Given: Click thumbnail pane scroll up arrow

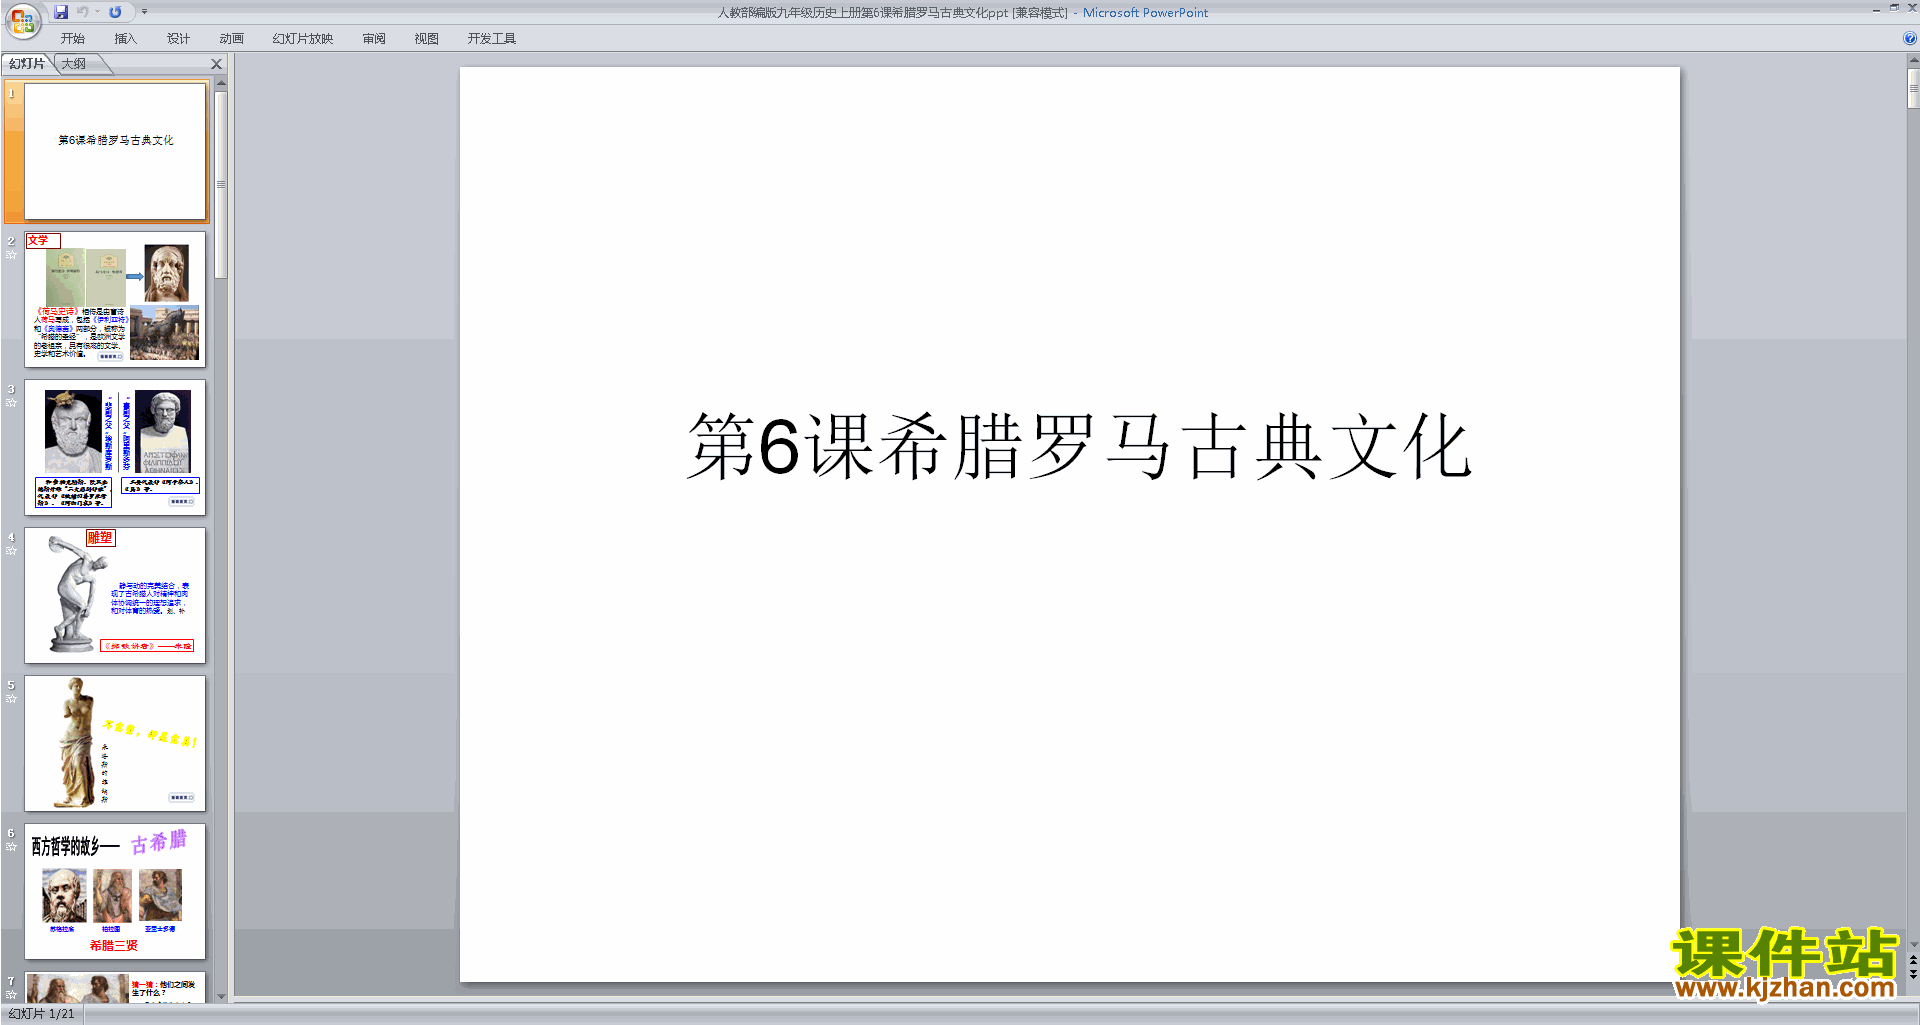Looking at the screenshot, I should pos(221,83).
